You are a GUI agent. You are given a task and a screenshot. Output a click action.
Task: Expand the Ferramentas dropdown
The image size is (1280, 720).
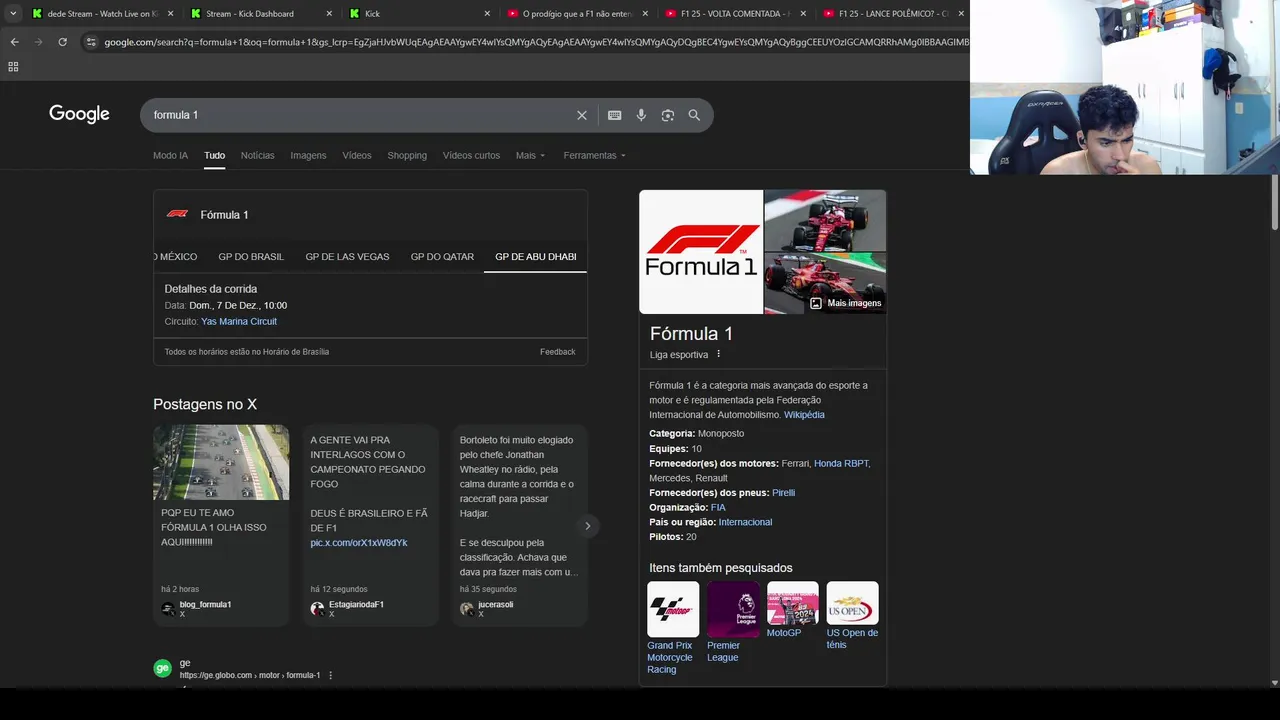tap(594, 155)
